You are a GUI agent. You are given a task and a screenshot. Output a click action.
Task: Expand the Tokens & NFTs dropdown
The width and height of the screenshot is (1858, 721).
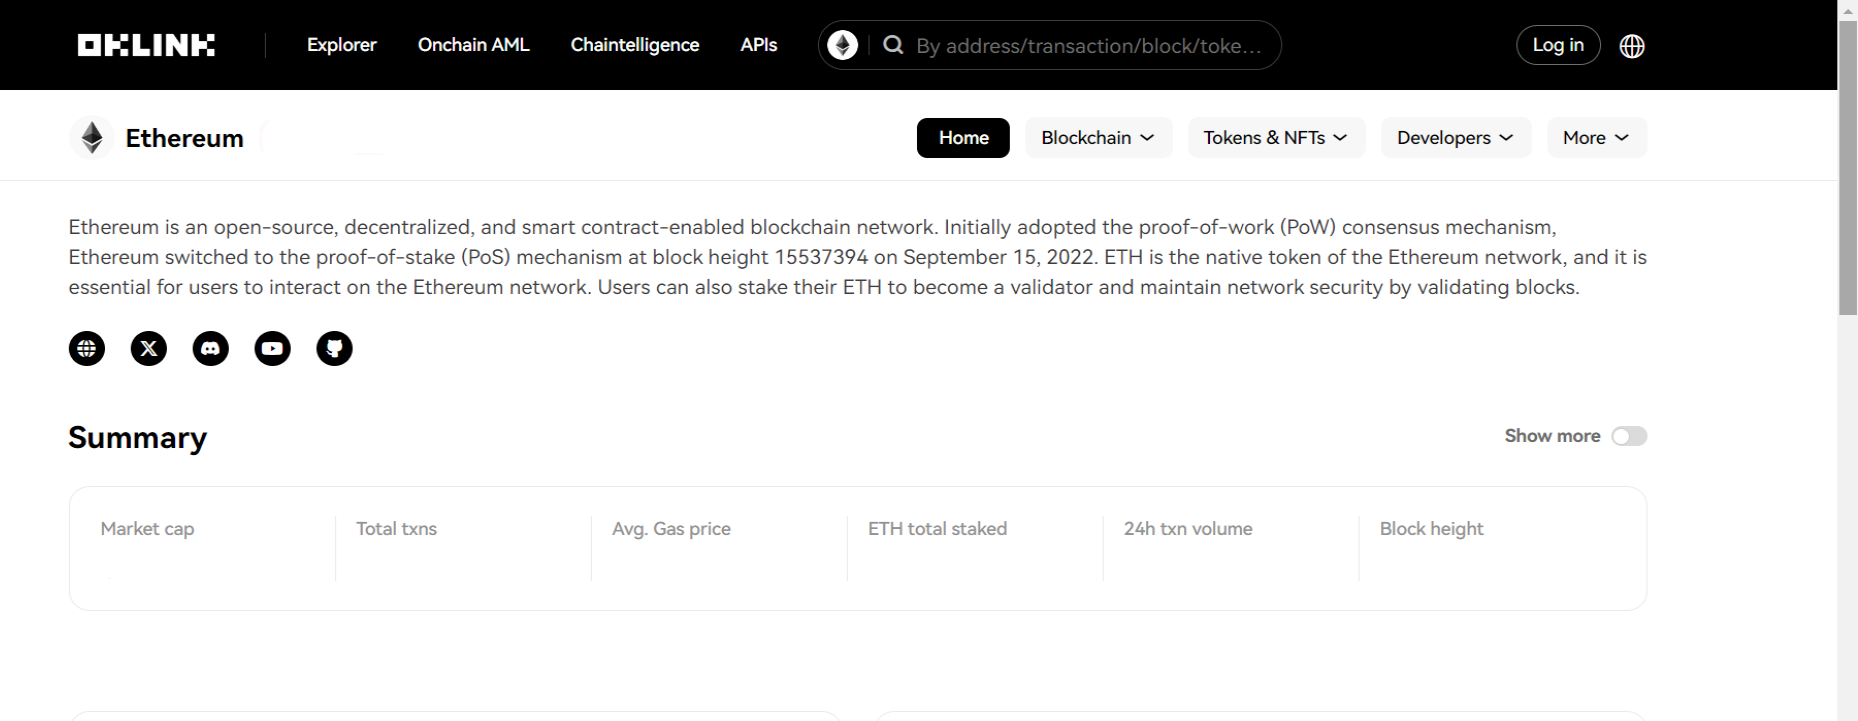tap(1276, 138)
